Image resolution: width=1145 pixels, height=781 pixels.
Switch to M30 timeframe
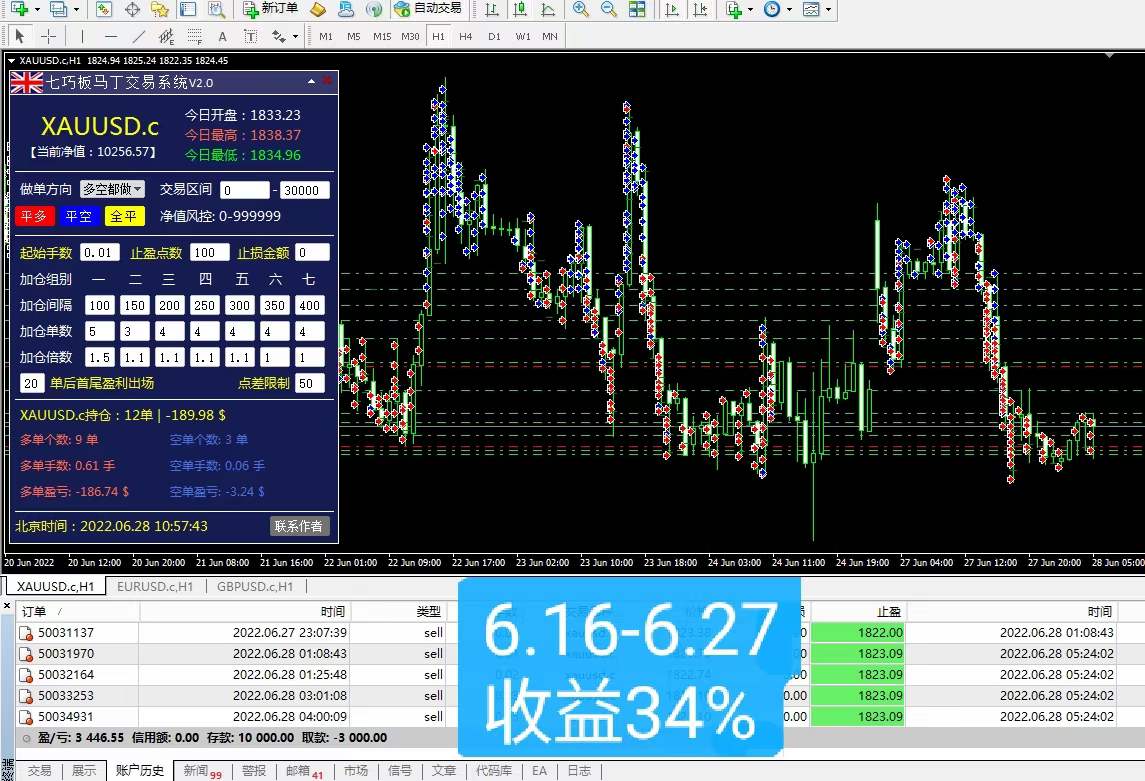pos(410,36)
